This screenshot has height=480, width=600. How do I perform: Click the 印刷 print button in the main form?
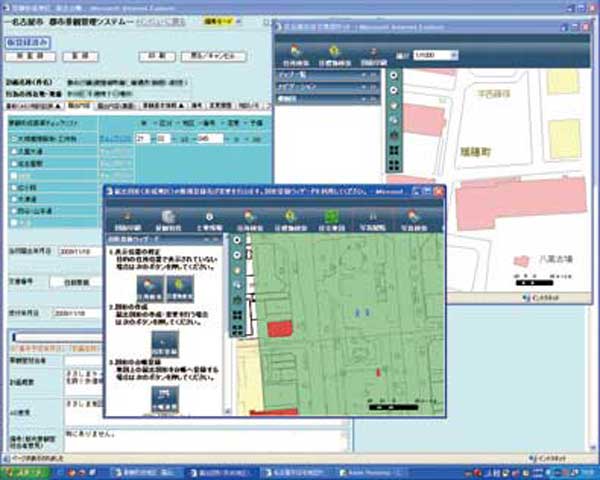click(x=157, y=56)
